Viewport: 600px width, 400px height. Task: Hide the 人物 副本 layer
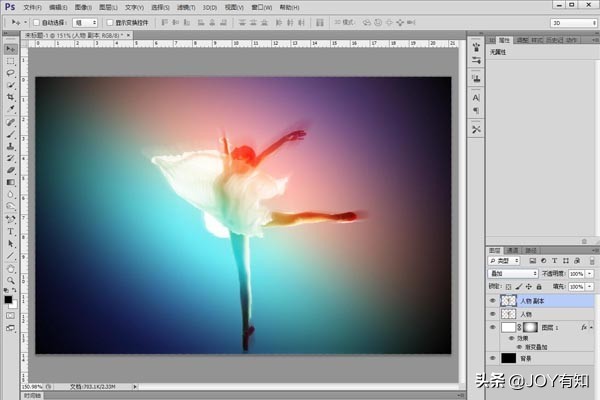492,300
